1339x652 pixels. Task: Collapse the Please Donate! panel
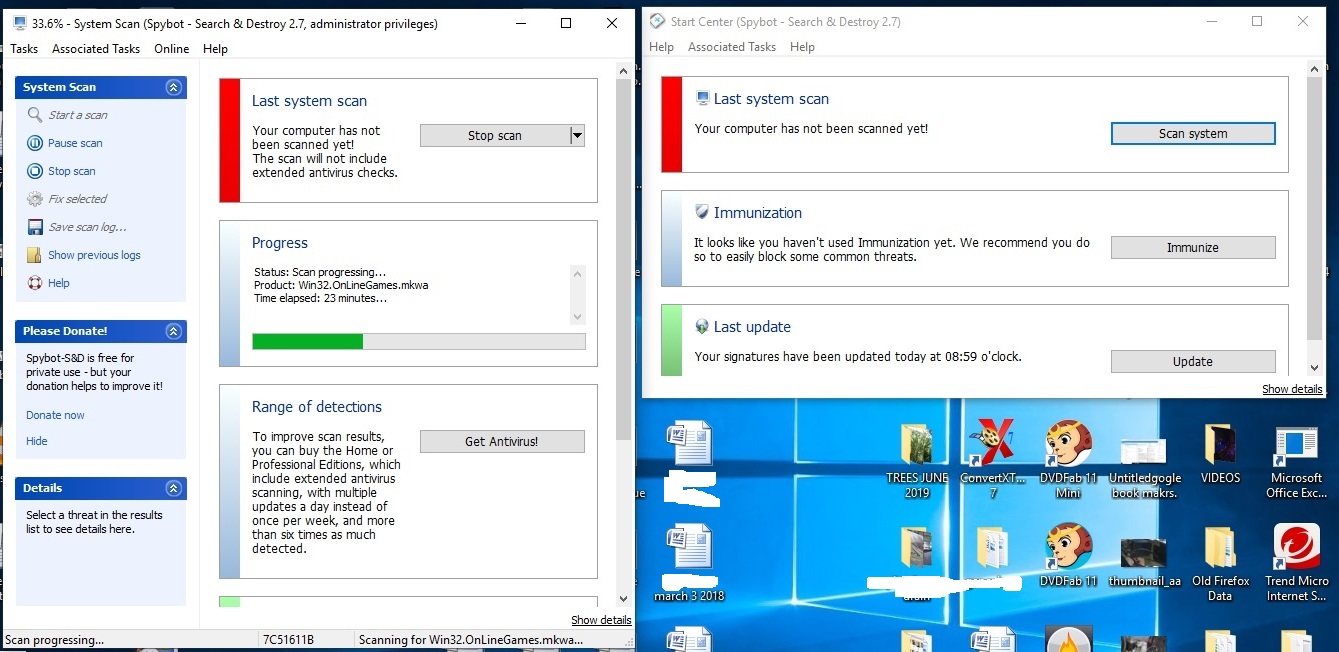click(x=173, y=331)
